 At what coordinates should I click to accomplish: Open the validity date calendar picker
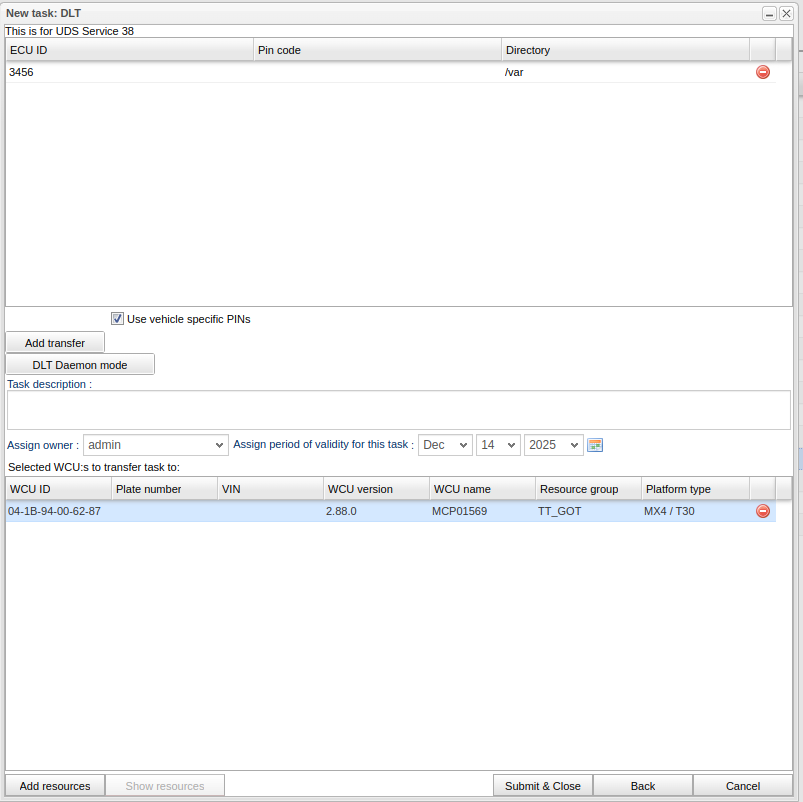(x=595, y=445)
